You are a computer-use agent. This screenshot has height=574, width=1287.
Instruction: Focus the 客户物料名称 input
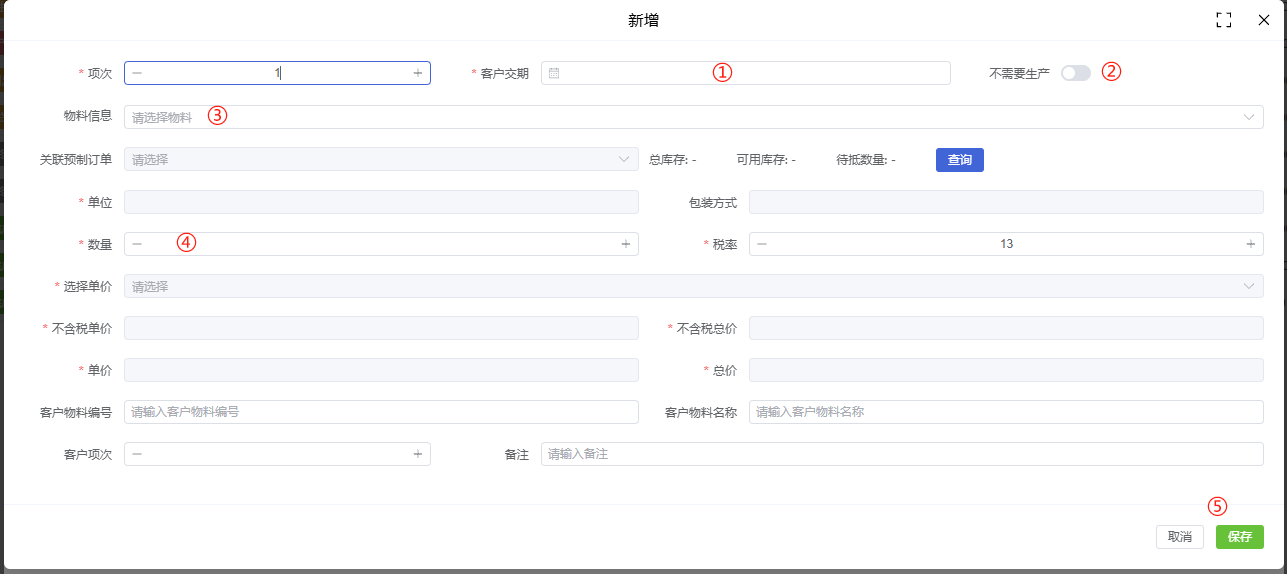pos(1006,412)
